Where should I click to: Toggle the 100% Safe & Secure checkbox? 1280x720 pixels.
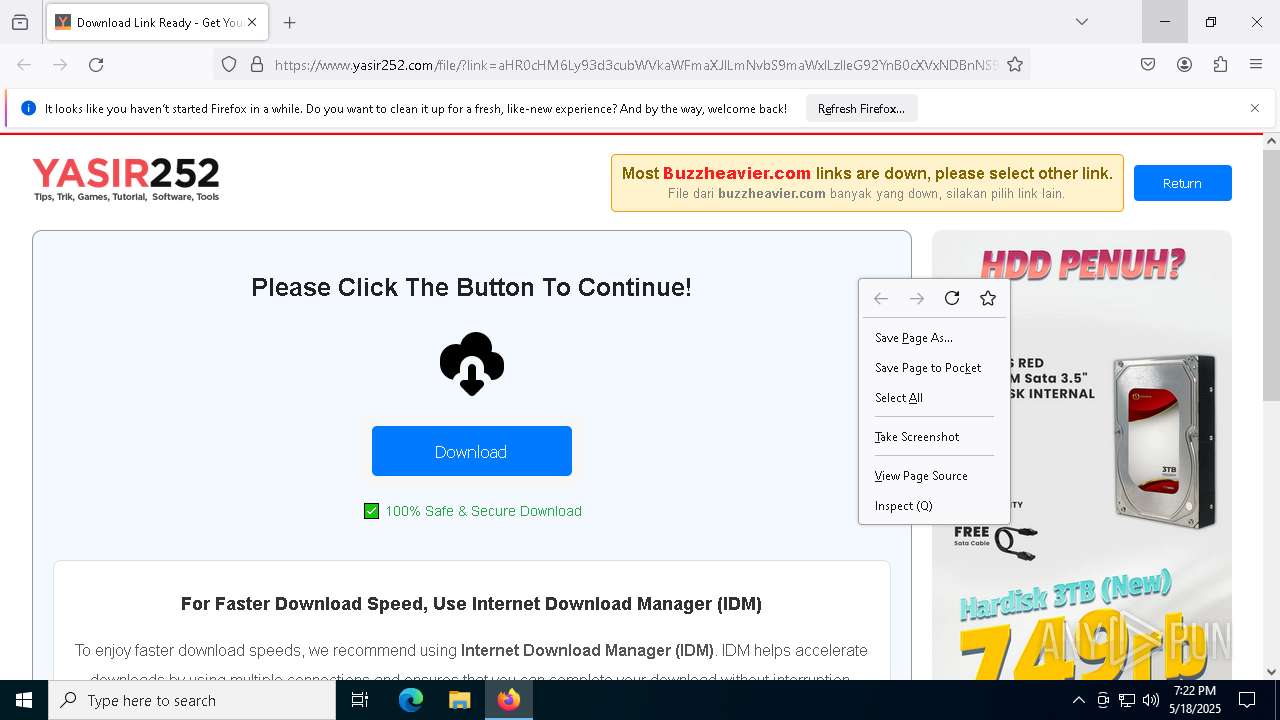372,511
